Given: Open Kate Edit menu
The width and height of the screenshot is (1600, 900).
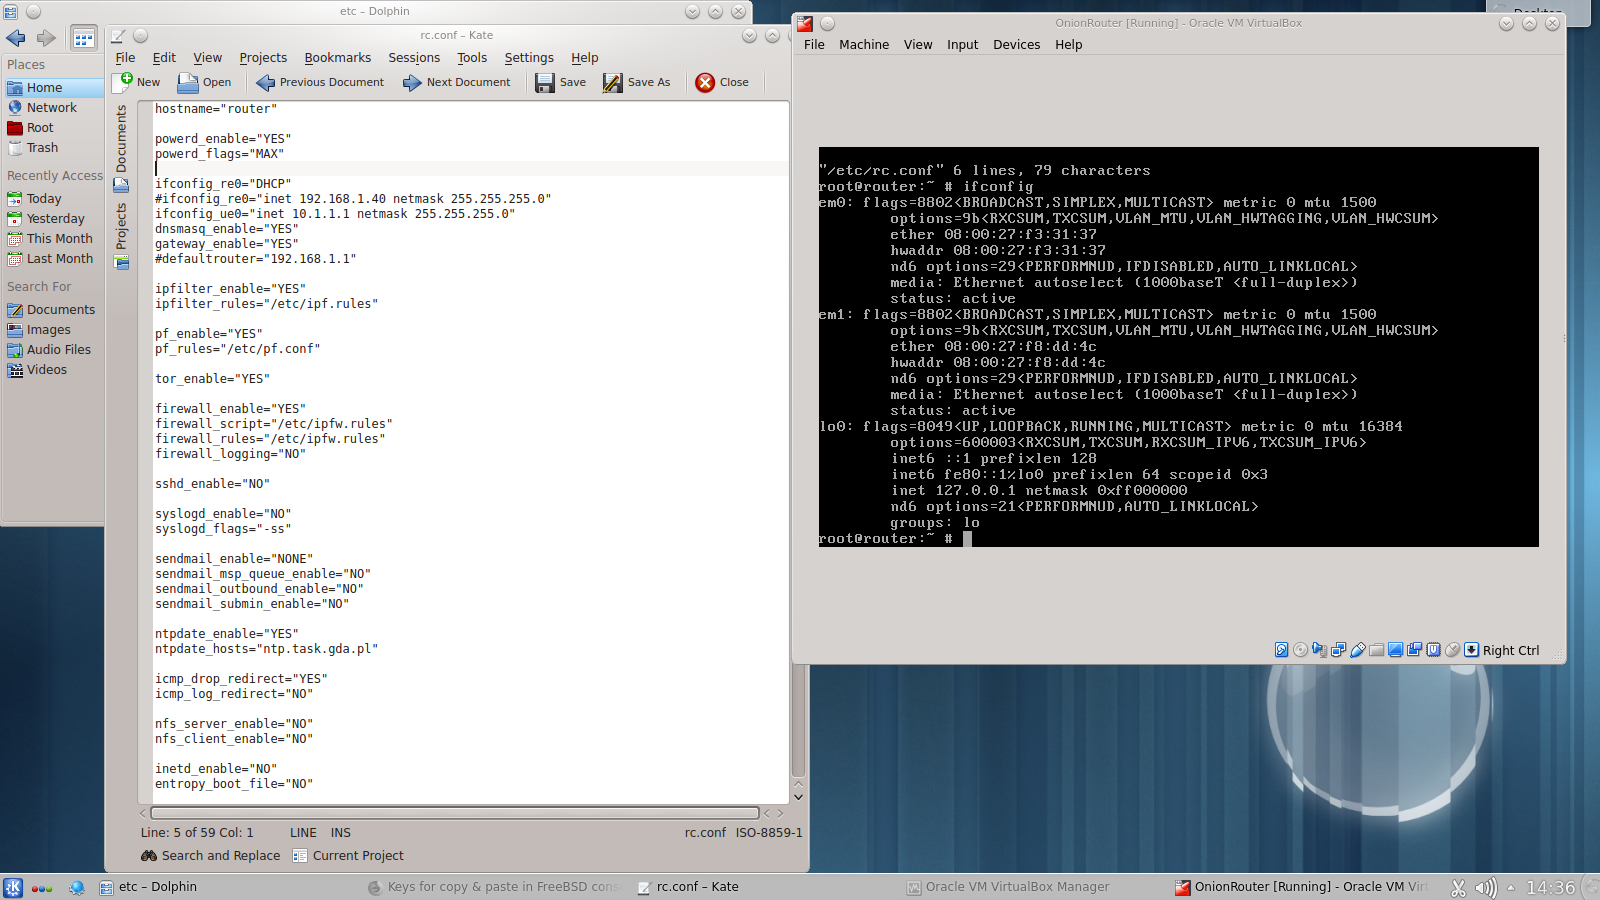Looking at the screenshot, I should [164, 57].
